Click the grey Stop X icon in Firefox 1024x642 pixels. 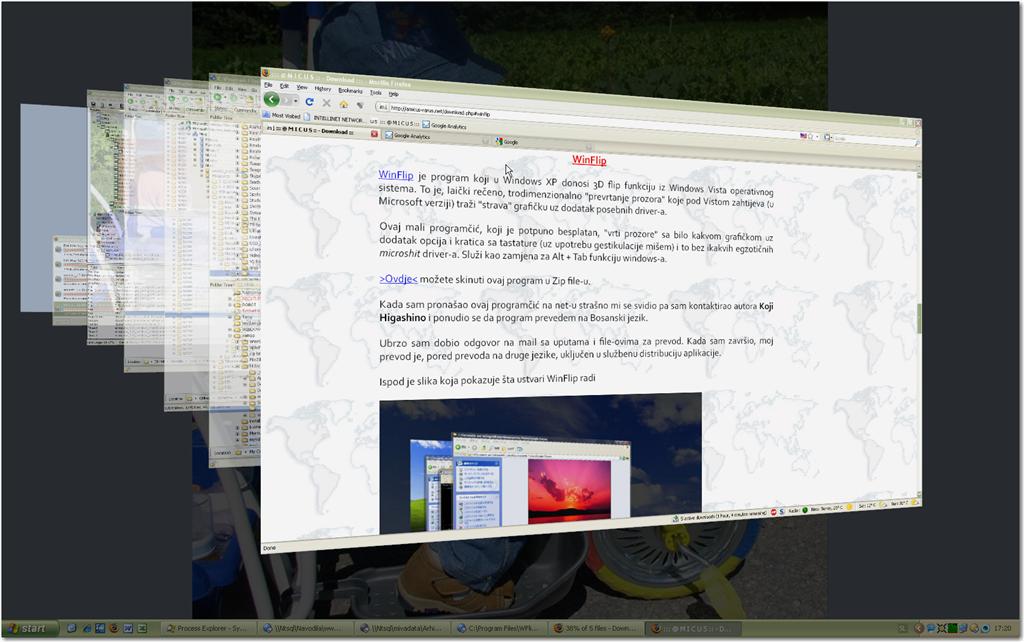pyautogui.click(x=327, y=103)
